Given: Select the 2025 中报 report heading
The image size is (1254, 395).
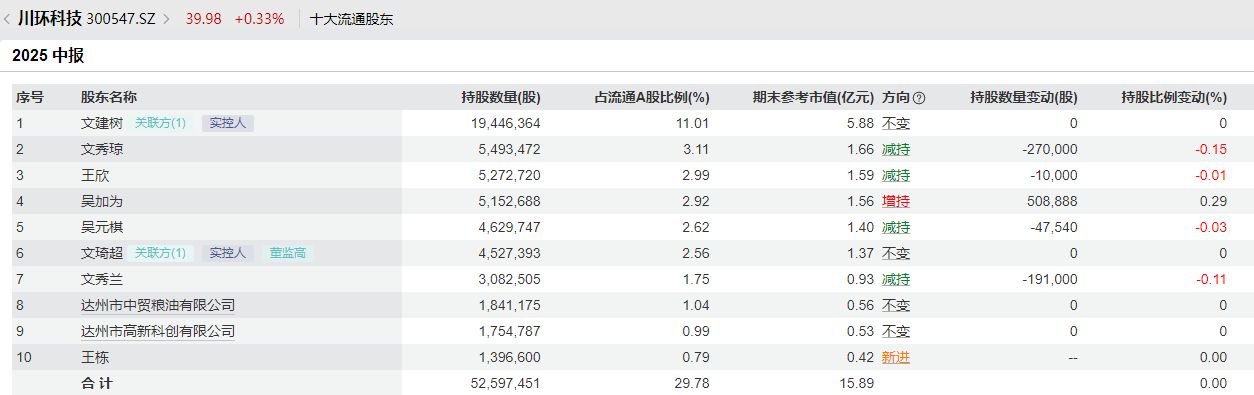Looking at the screenshot, I should (x=48, y=56).
